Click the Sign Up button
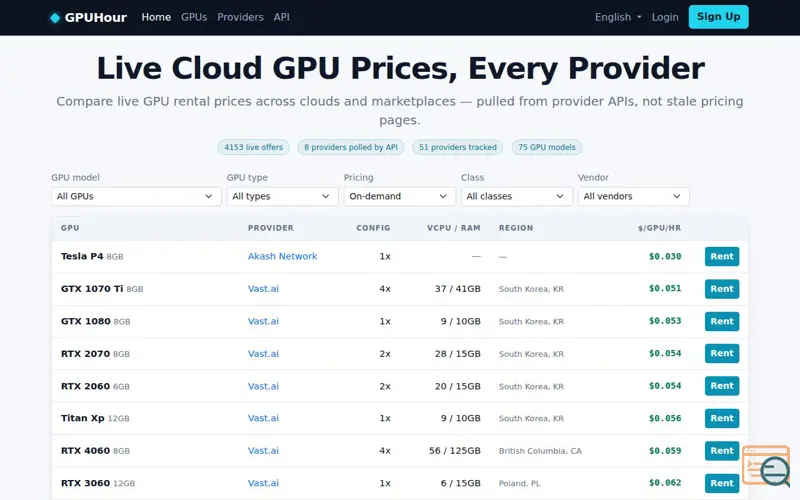Screen dimensions: 800x500 pyautogui.click(x=718, y=17)
